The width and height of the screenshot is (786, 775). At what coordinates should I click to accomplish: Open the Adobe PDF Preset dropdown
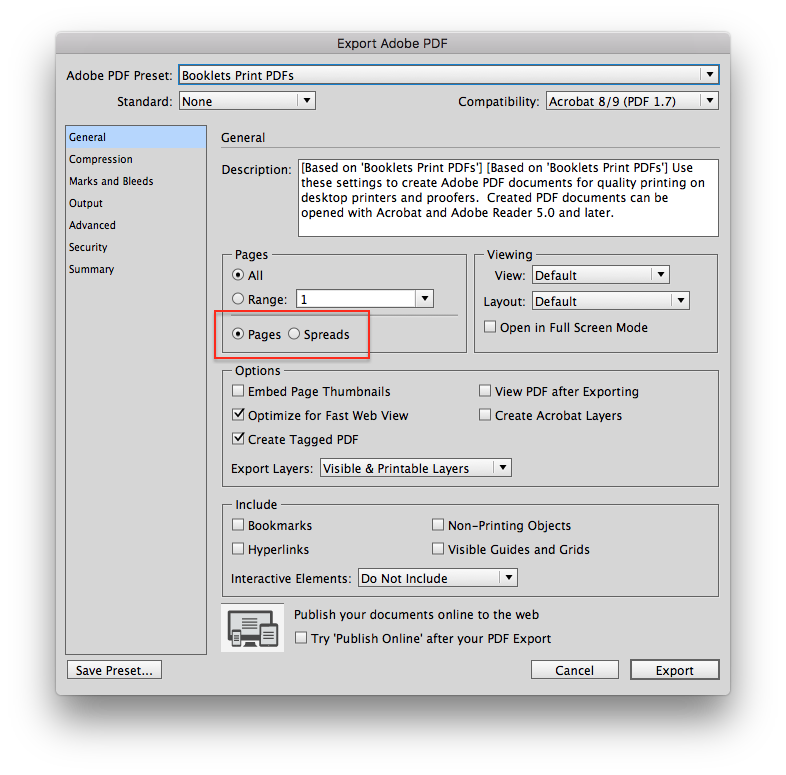coord(449,75)
